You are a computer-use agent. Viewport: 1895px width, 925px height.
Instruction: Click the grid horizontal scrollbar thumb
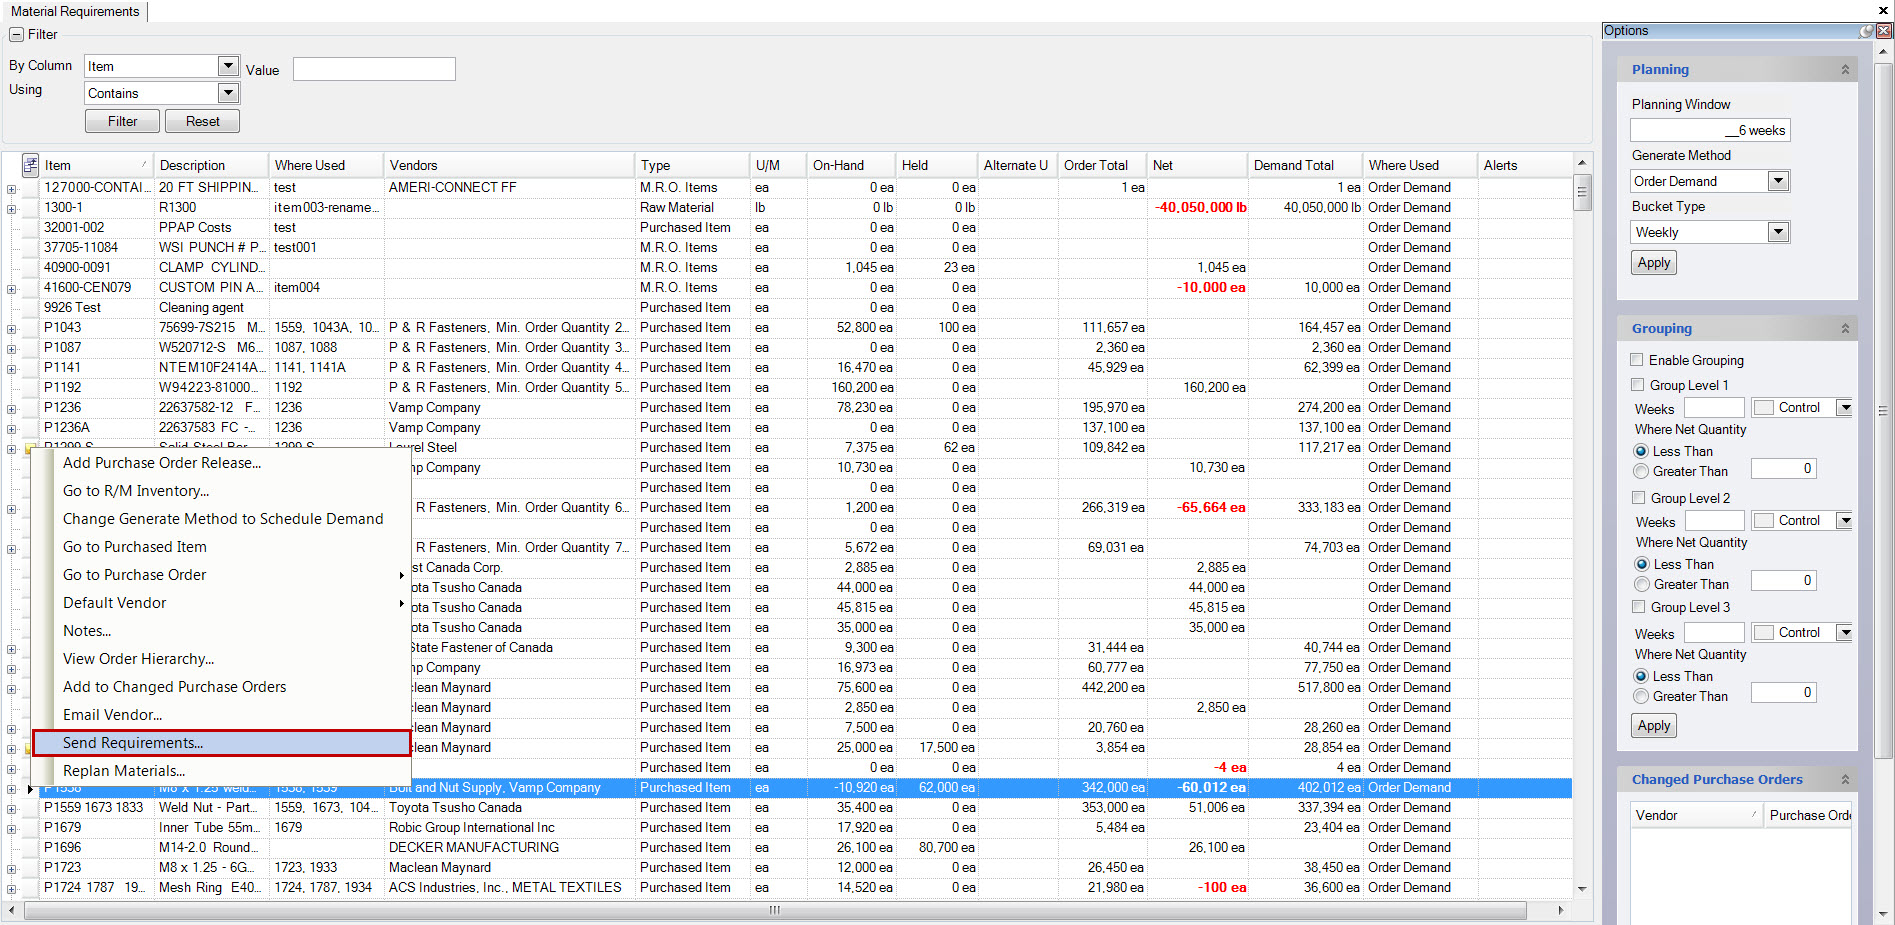tap(775, 910)
